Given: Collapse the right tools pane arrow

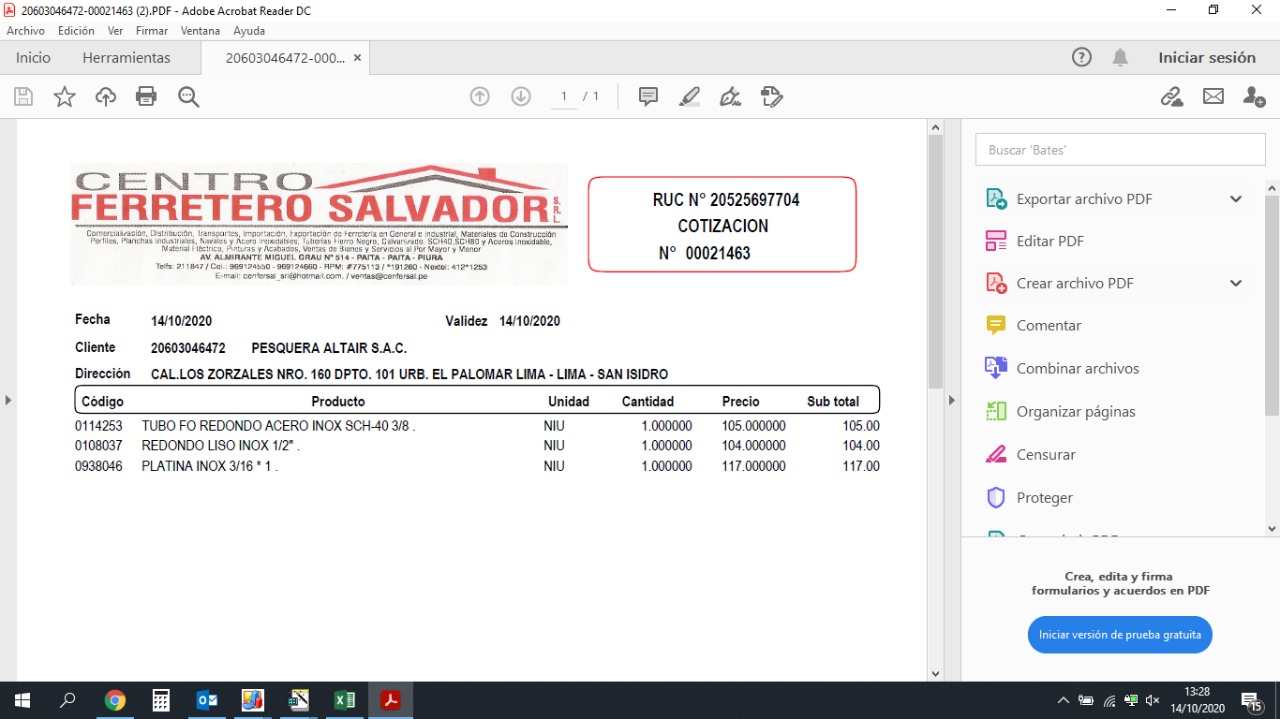Looking at the screenshot, I should (951, 401).
